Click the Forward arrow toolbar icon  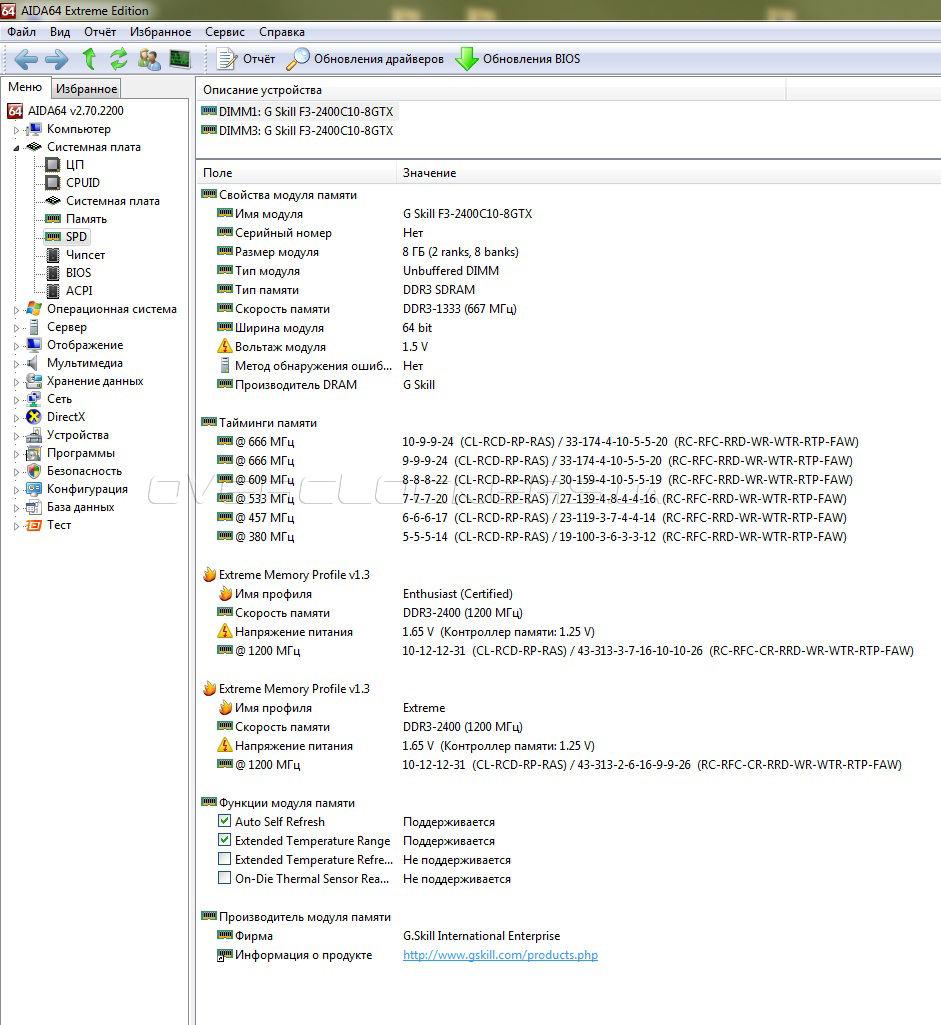click(57, 59)
